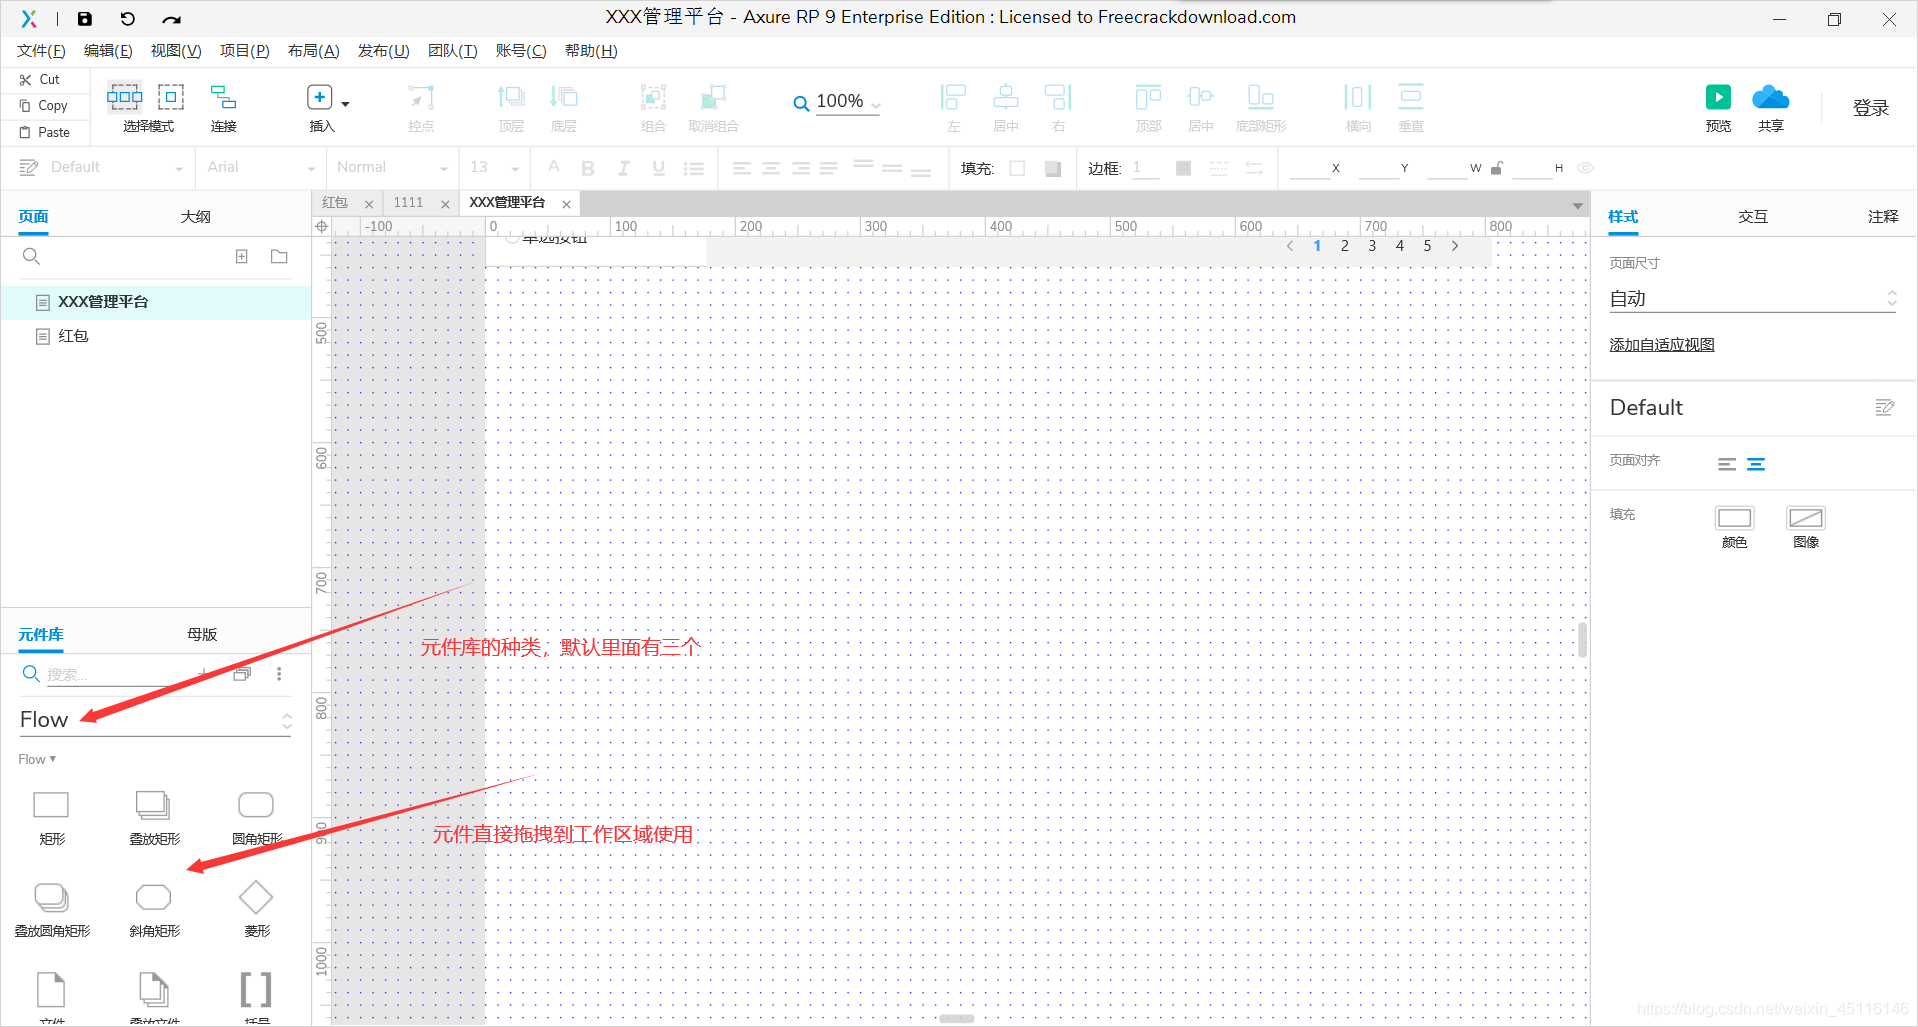Click the Cut scissors button
Image resolution: width=1918 pixels, height=1027 pixels.
40,79
